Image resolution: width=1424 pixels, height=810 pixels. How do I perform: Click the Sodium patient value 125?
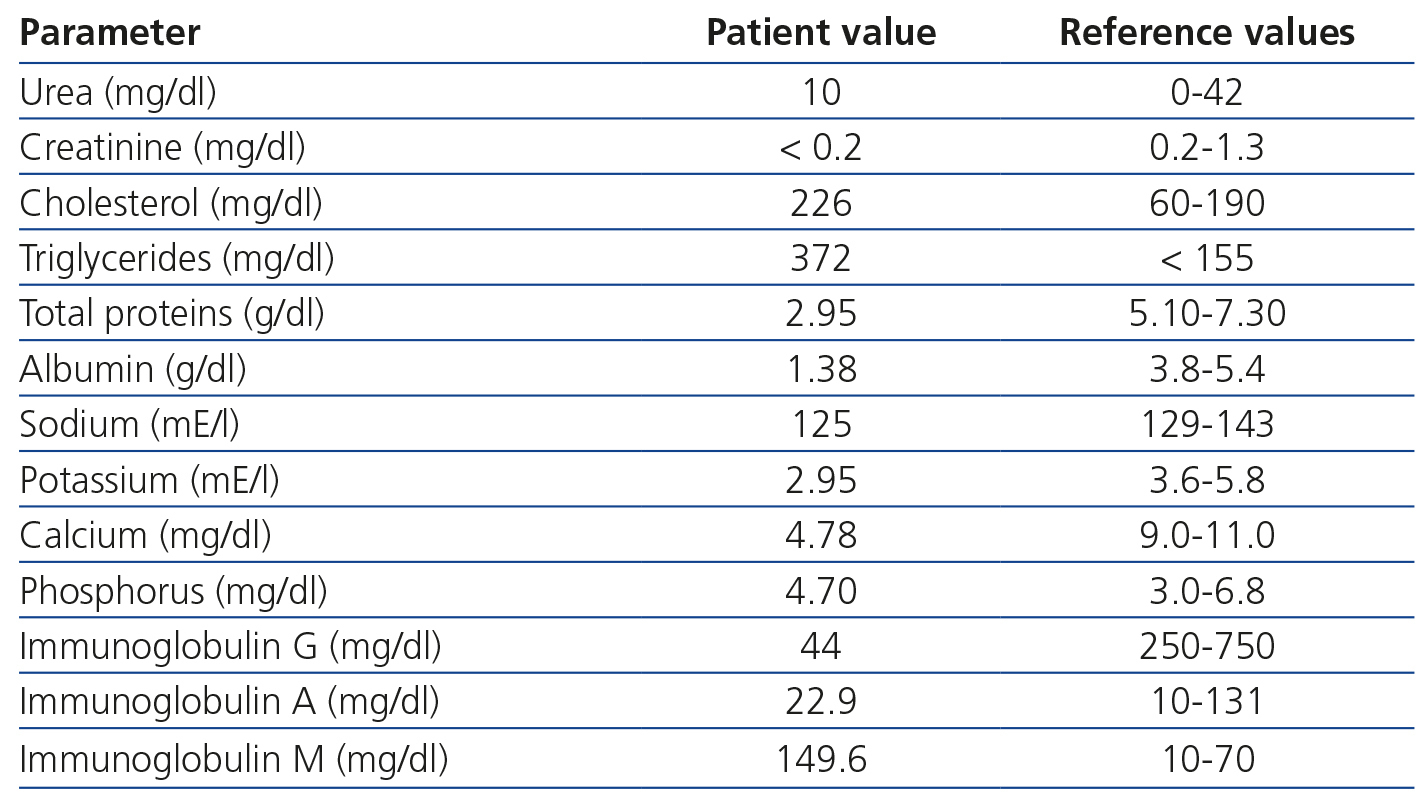821,425
